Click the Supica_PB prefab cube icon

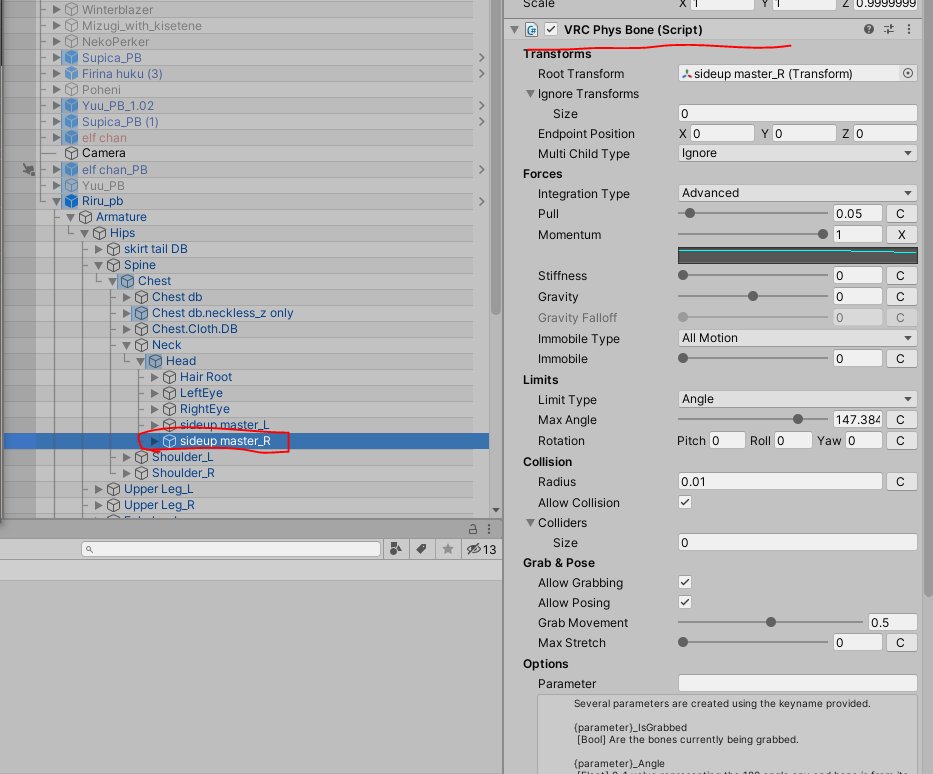(x=71, y=58)
